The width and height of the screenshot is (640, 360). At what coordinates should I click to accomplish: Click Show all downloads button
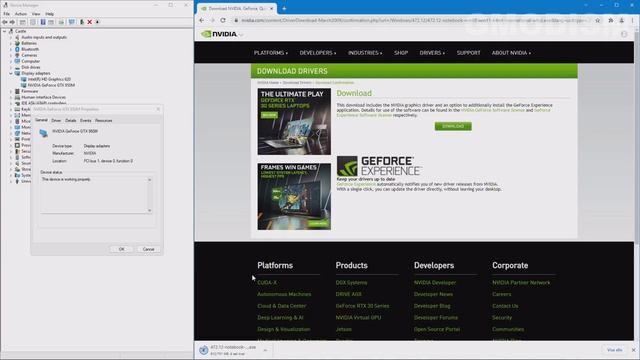[614, 350]
